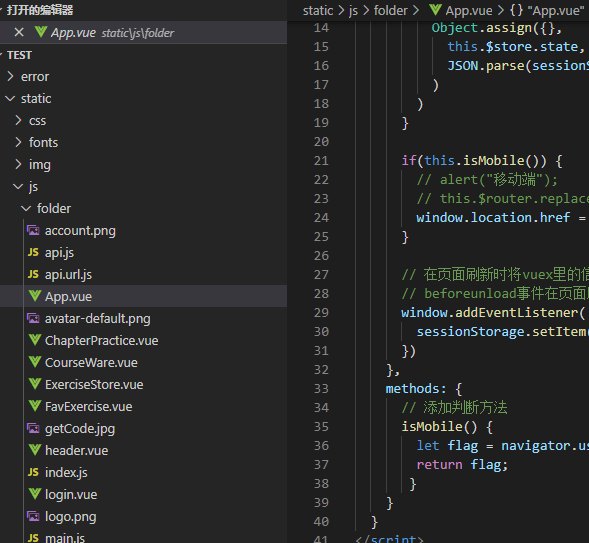Click 'static' in the breadcrumb
Image resolution: width=589 pixels, height=543 pixels.
(x=318, y=11)
